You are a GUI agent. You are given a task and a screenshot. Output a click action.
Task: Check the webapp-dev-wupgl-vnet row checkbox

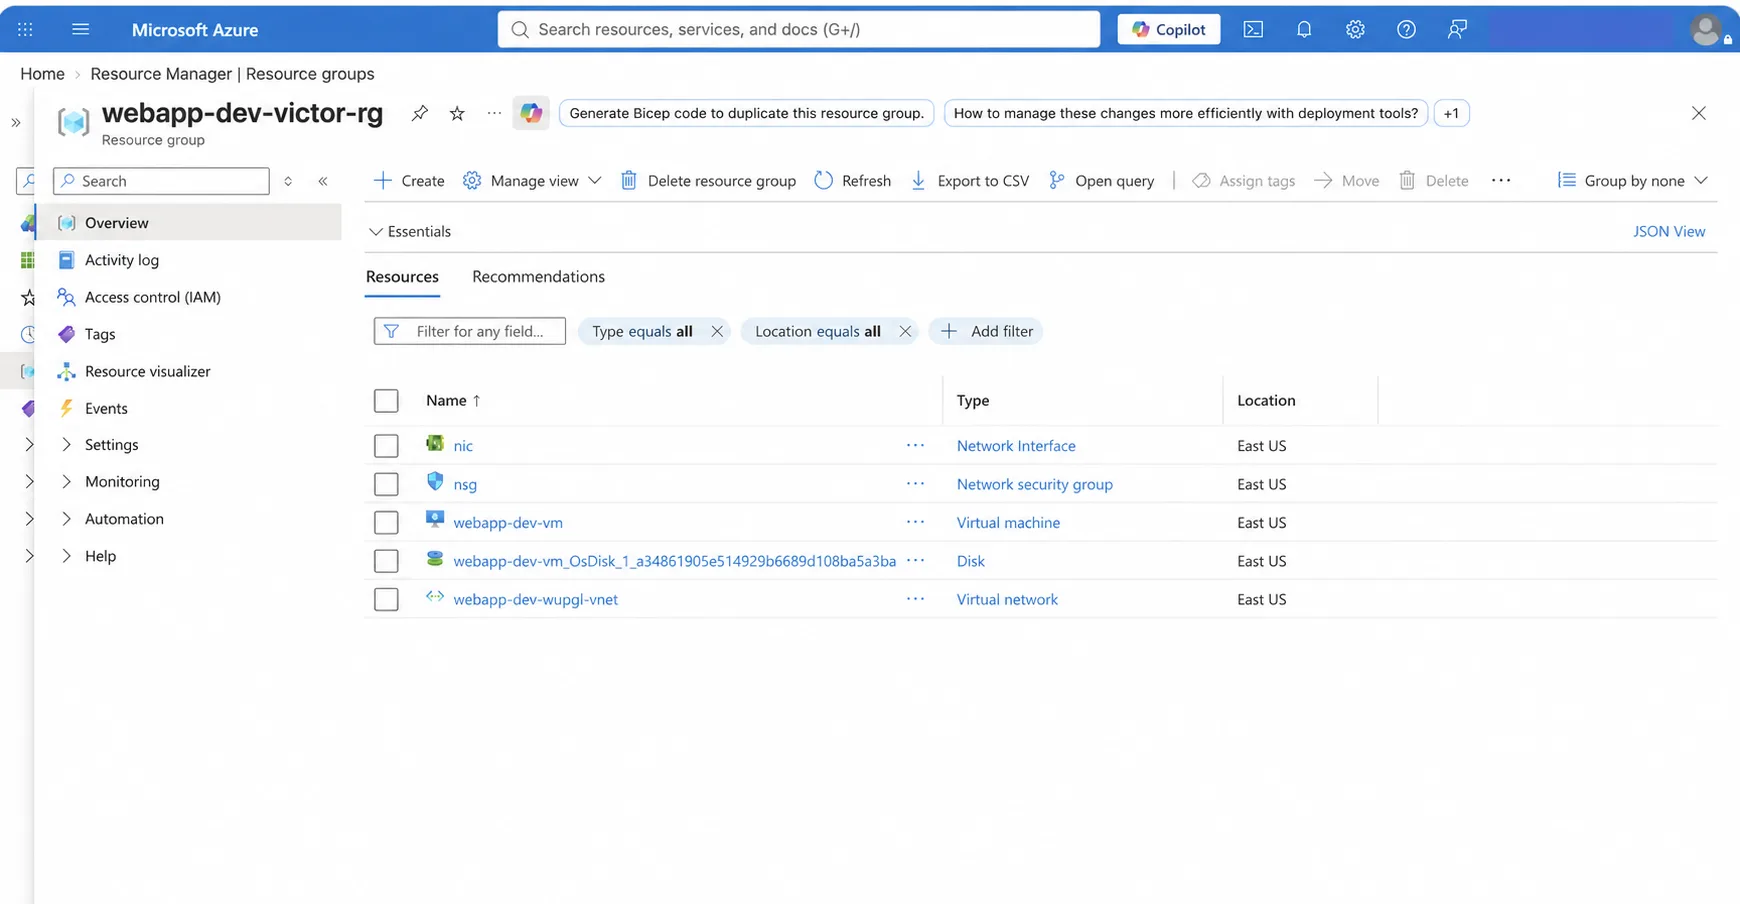(x=386, y=600)
